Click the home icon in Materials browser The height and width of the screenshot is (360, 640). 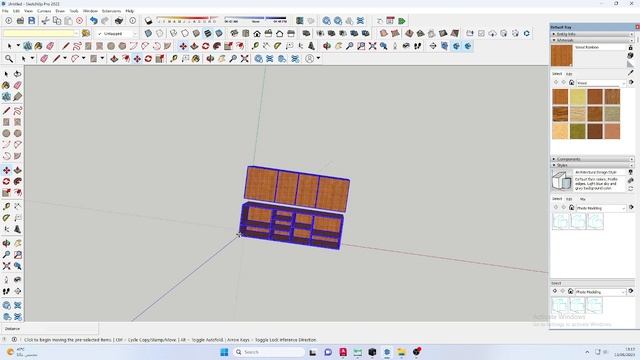(x=571, y=83)
